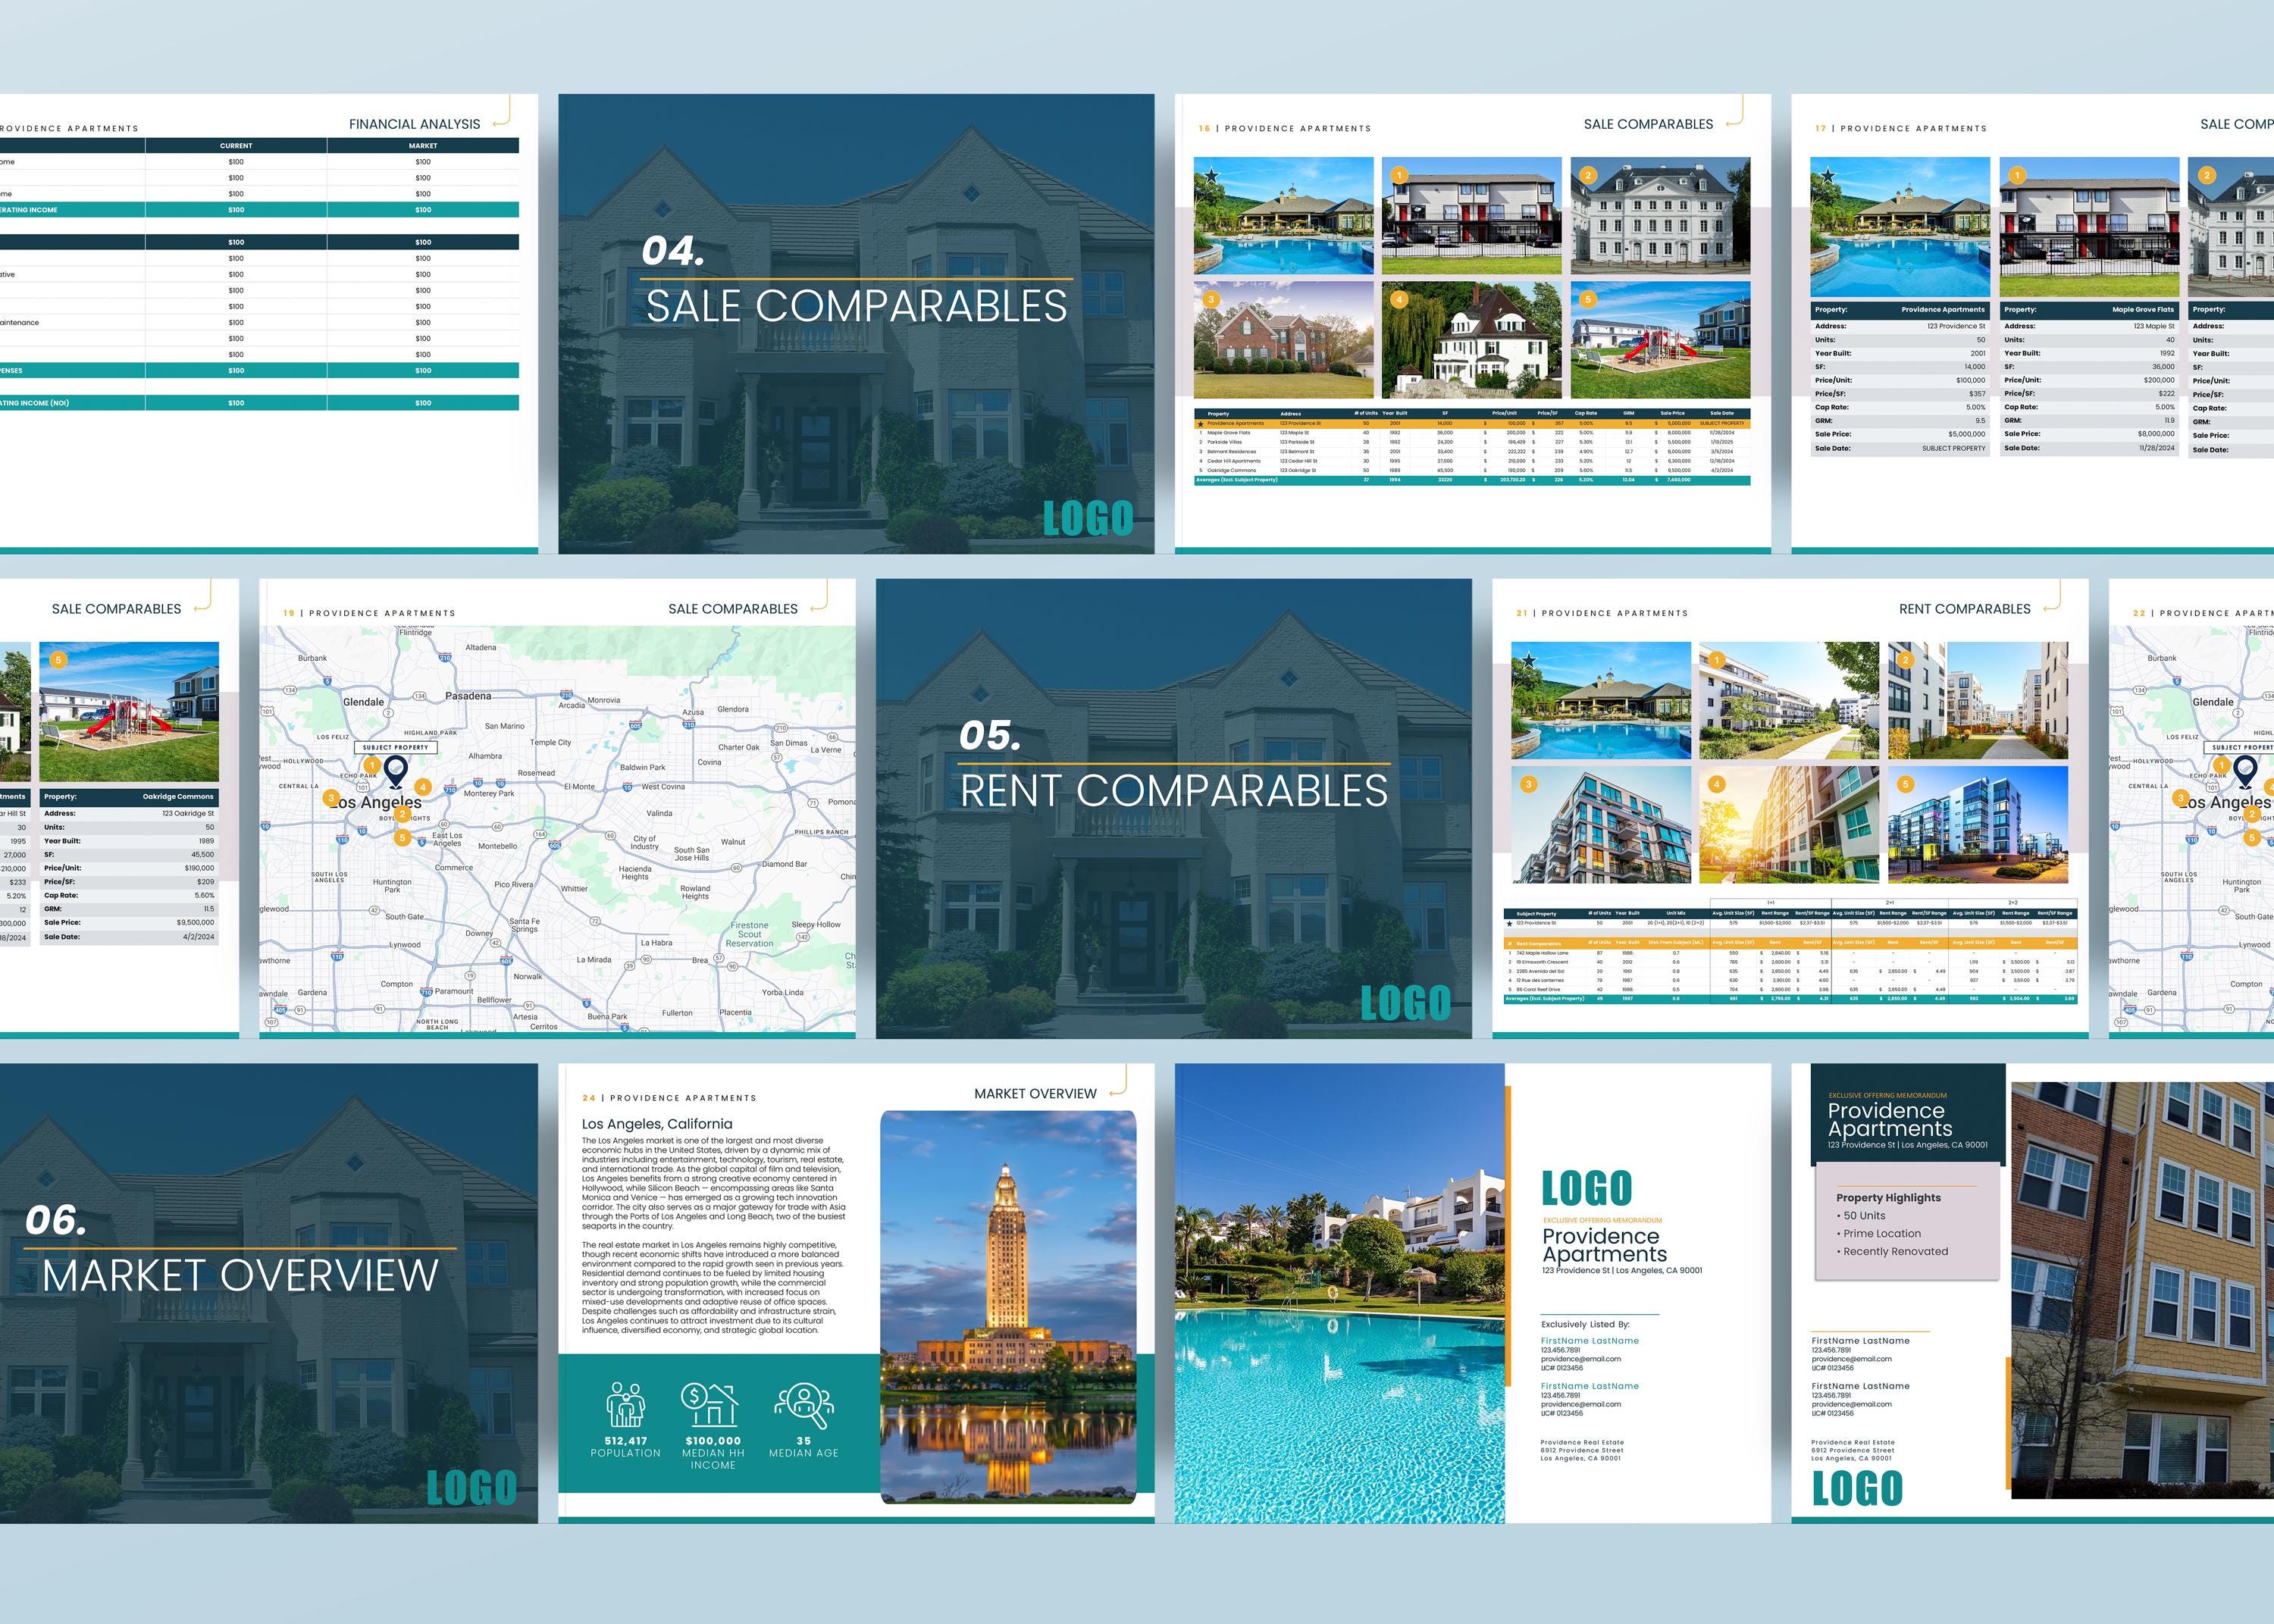Click 'Pasadena' on the page 19 map

(x=468, y=695)
